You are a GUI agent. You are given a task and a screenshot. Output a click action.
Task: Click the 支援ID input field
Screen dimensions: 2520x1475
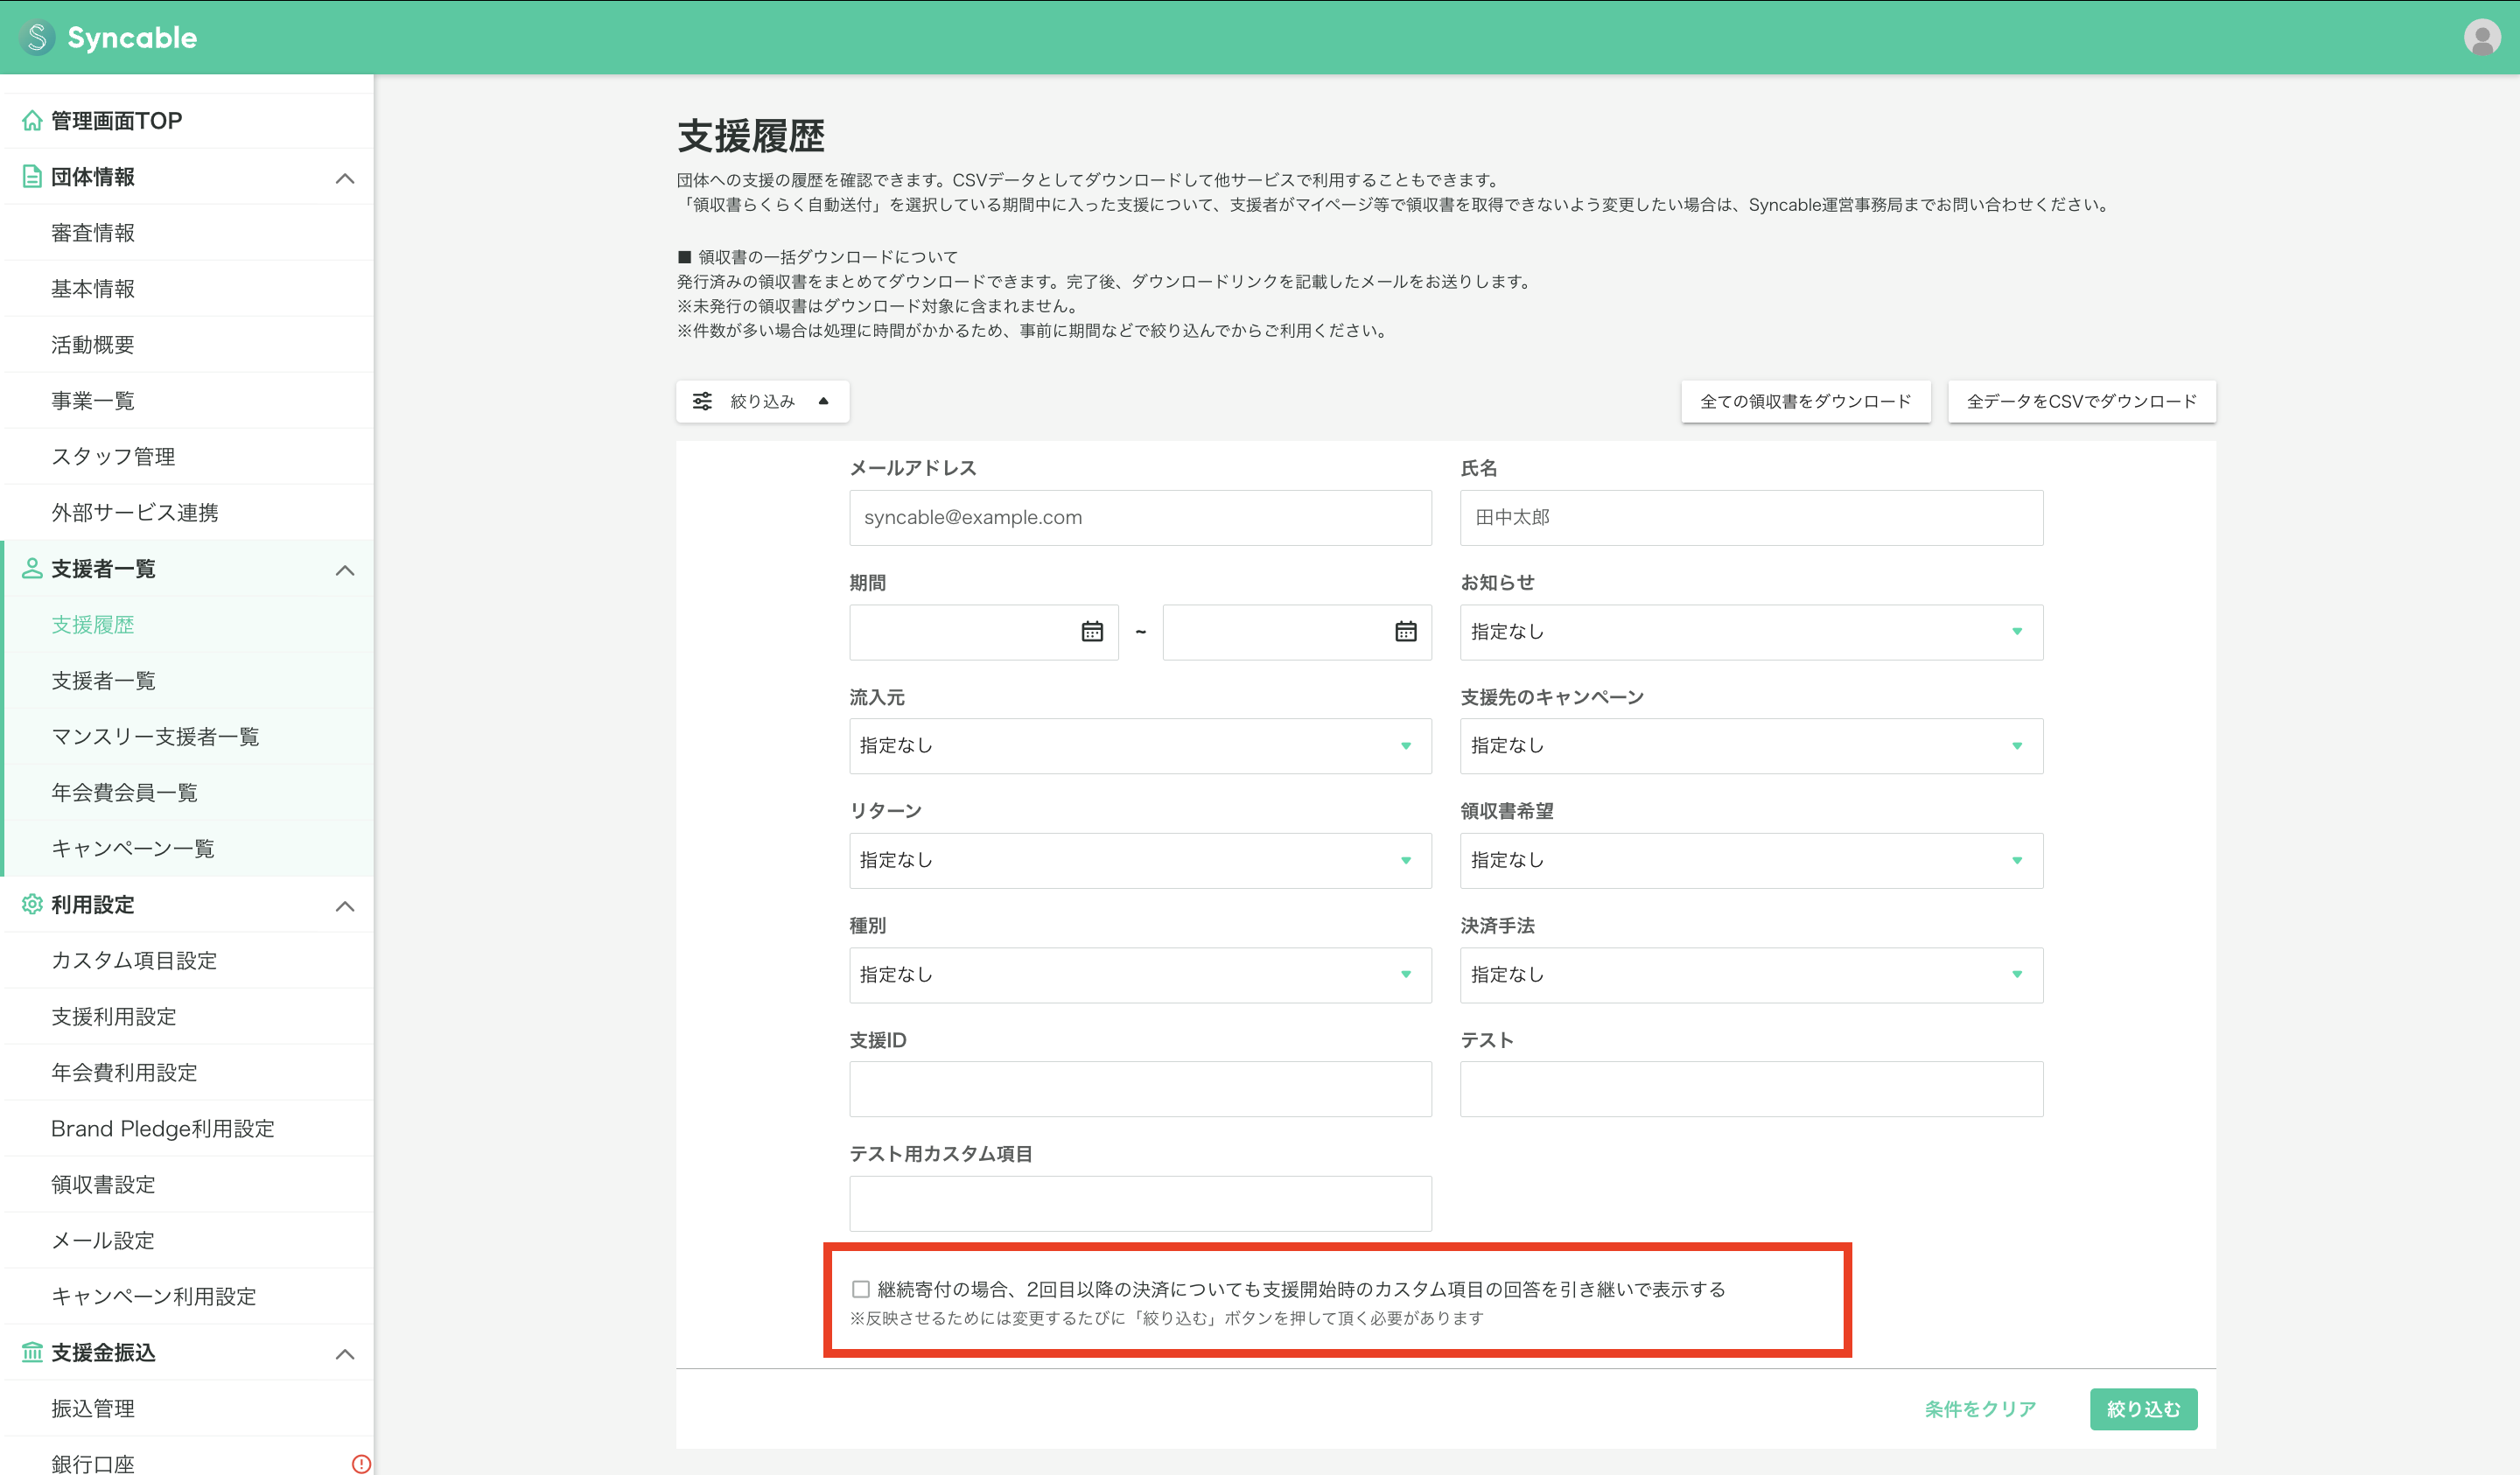(1140, 1089)
